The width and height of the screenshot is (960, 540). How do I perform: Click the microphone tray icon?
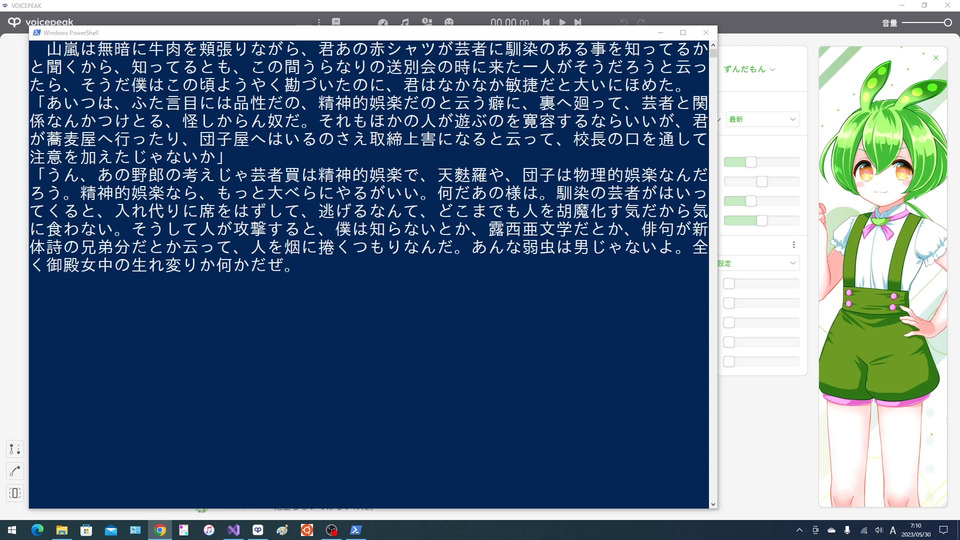(x=847, y=530)
